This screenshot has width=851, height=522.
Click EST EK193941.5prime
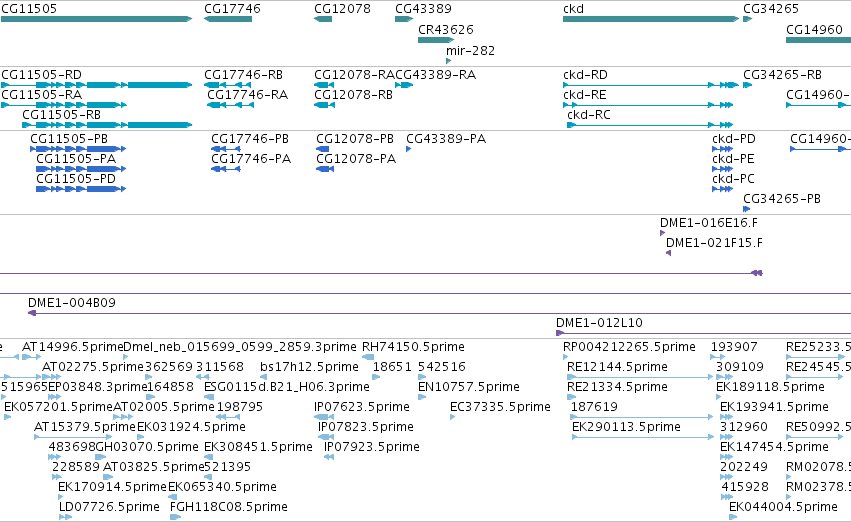pyautogui.click(x=727, y=417)
